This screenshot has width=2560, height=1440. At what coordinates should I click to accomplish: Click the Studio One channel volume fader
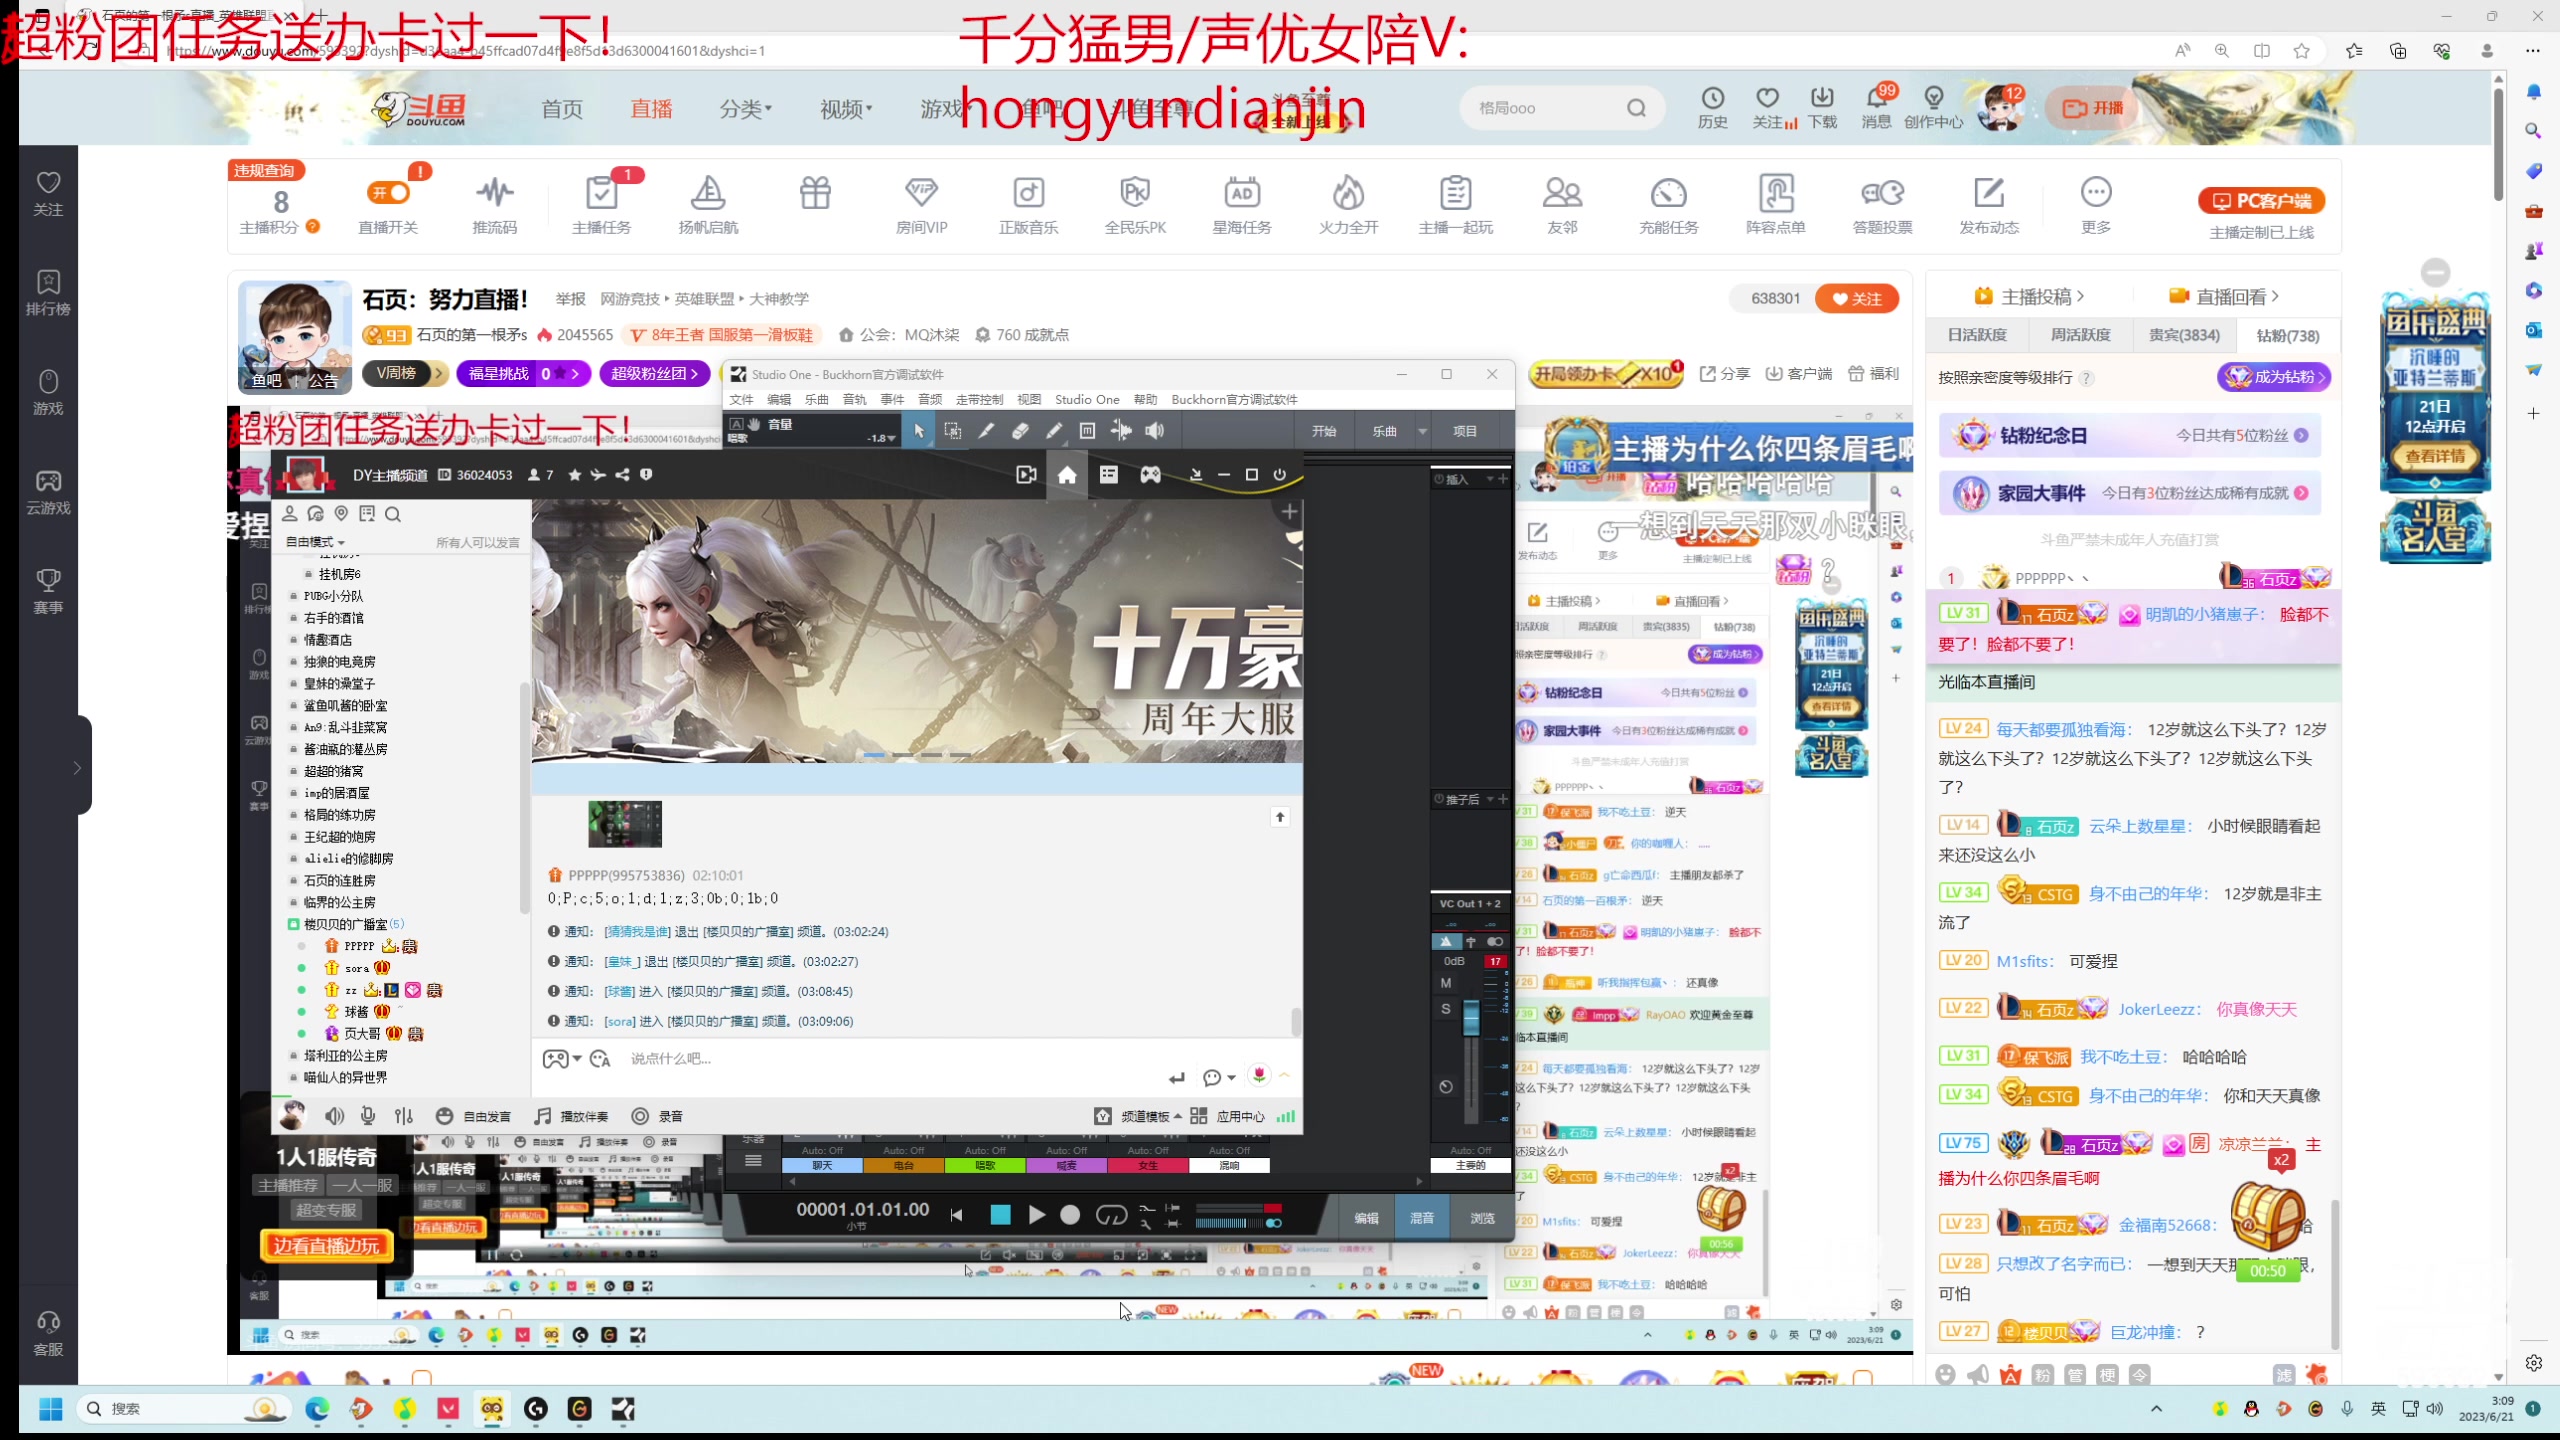point(1470,1017)
